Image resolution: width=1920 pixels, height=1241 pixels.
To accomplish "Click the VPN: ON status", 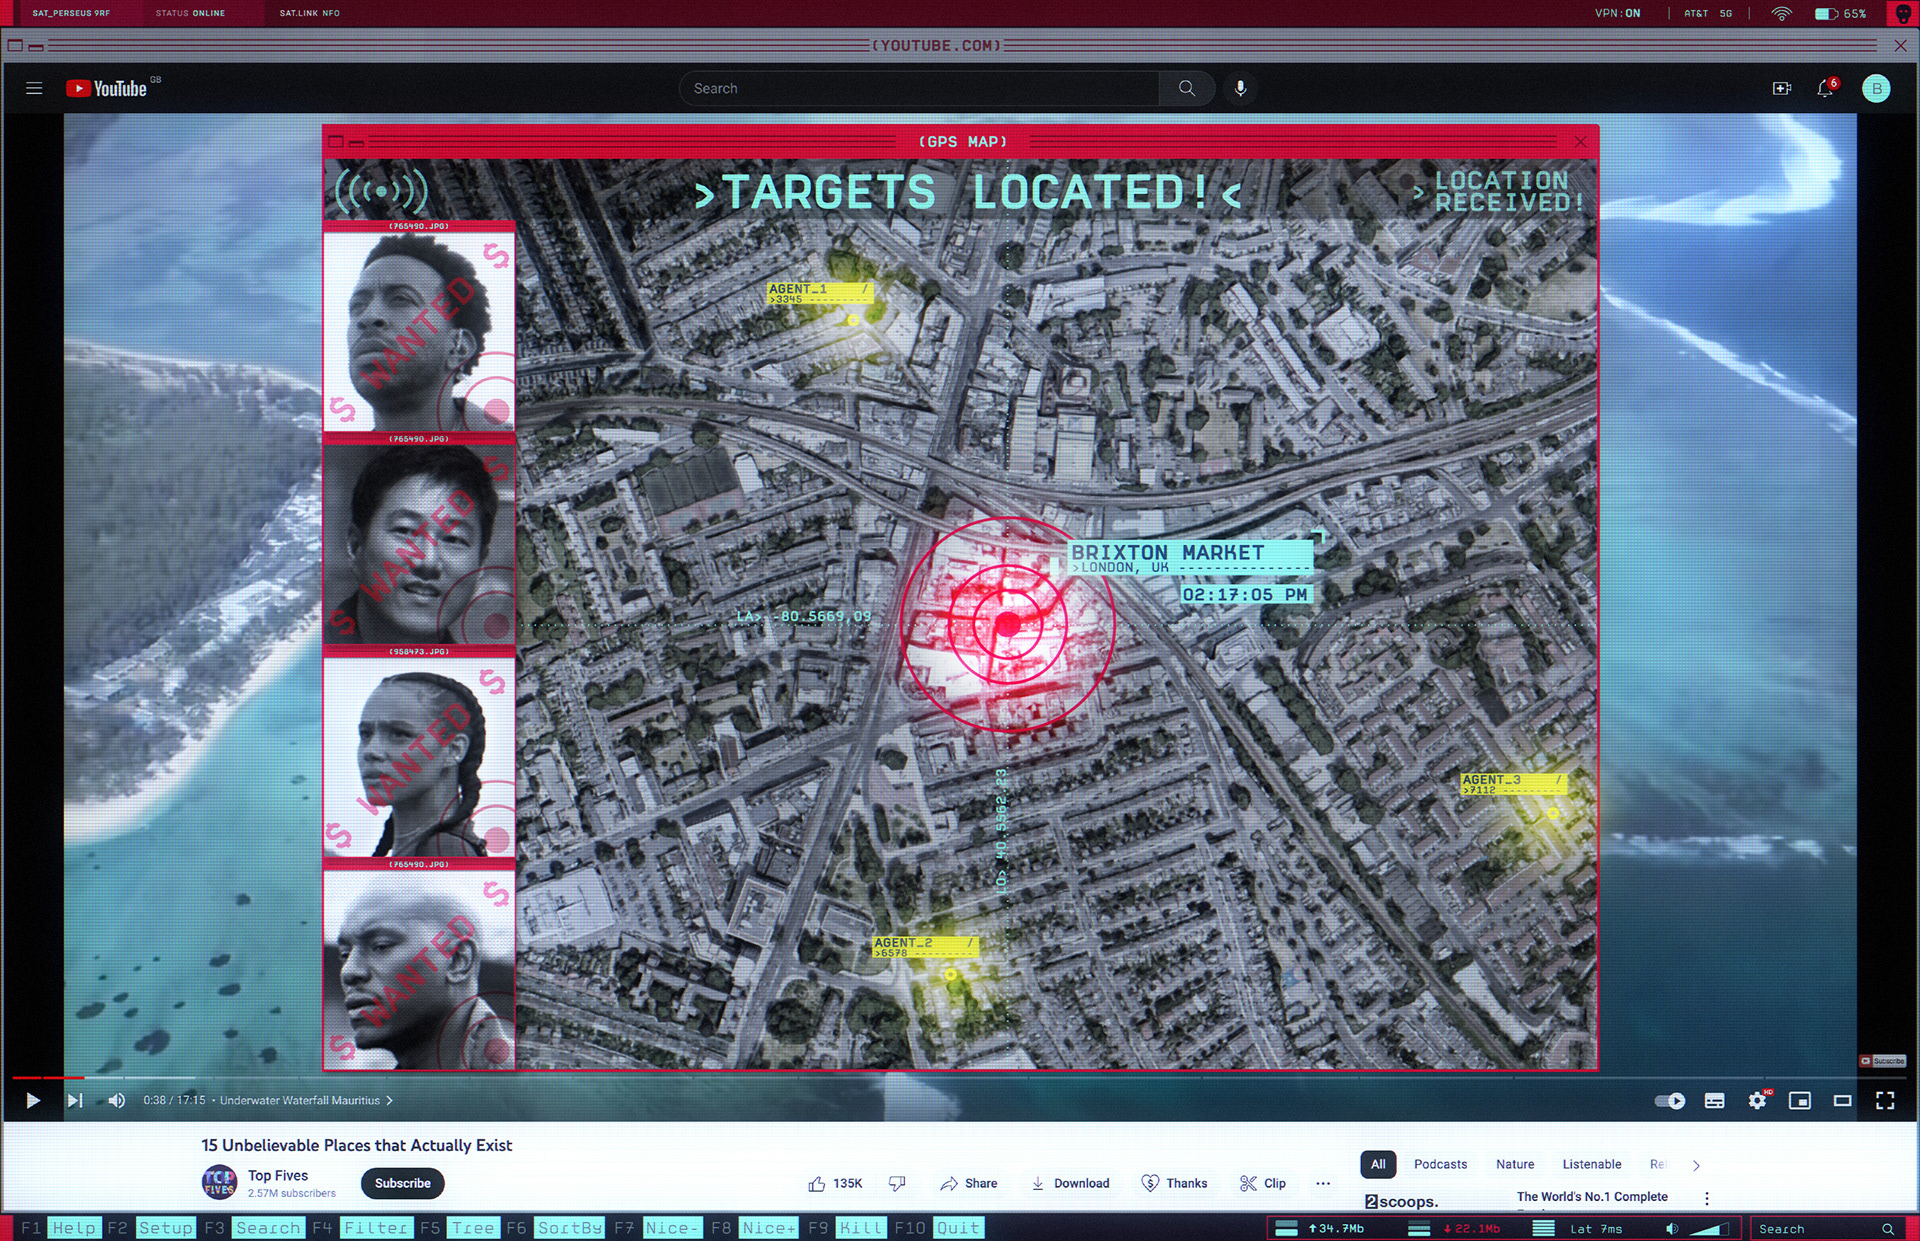I will 1617,13.
